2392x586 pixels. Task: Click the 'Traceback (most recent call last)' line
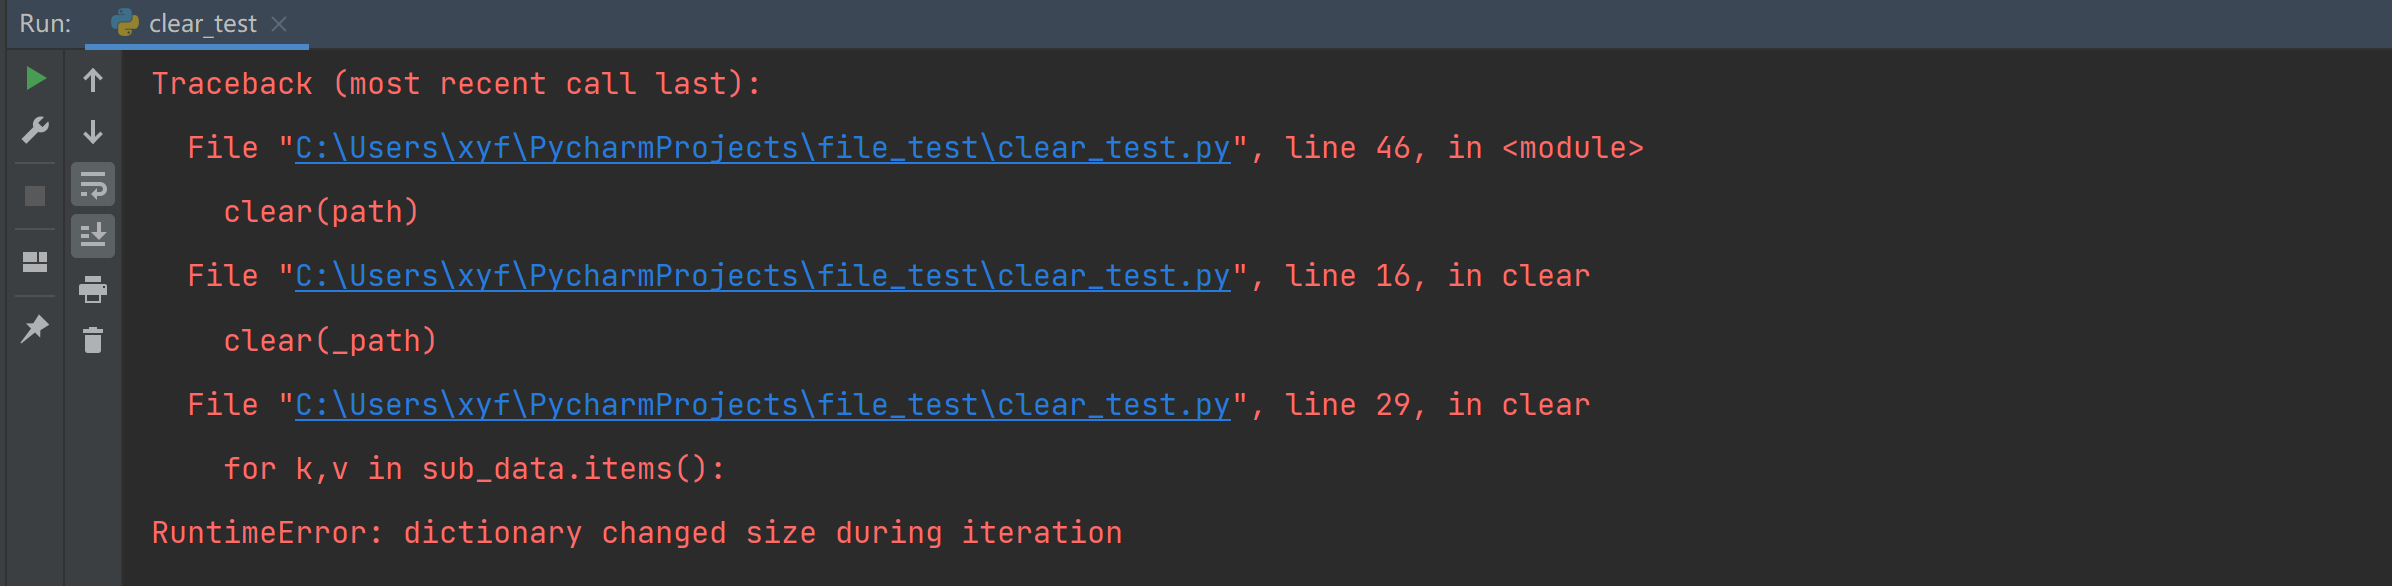pos(455,84)
